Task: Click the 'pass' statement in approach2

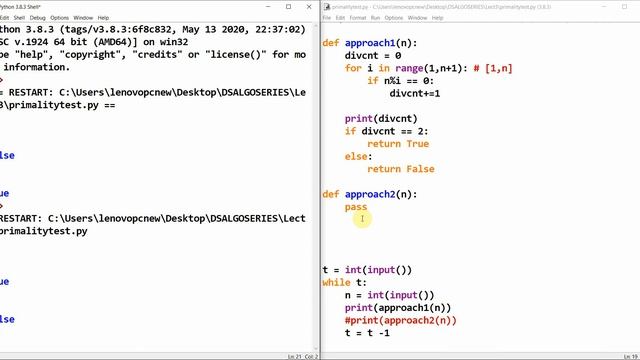Action: pos(356,207)
